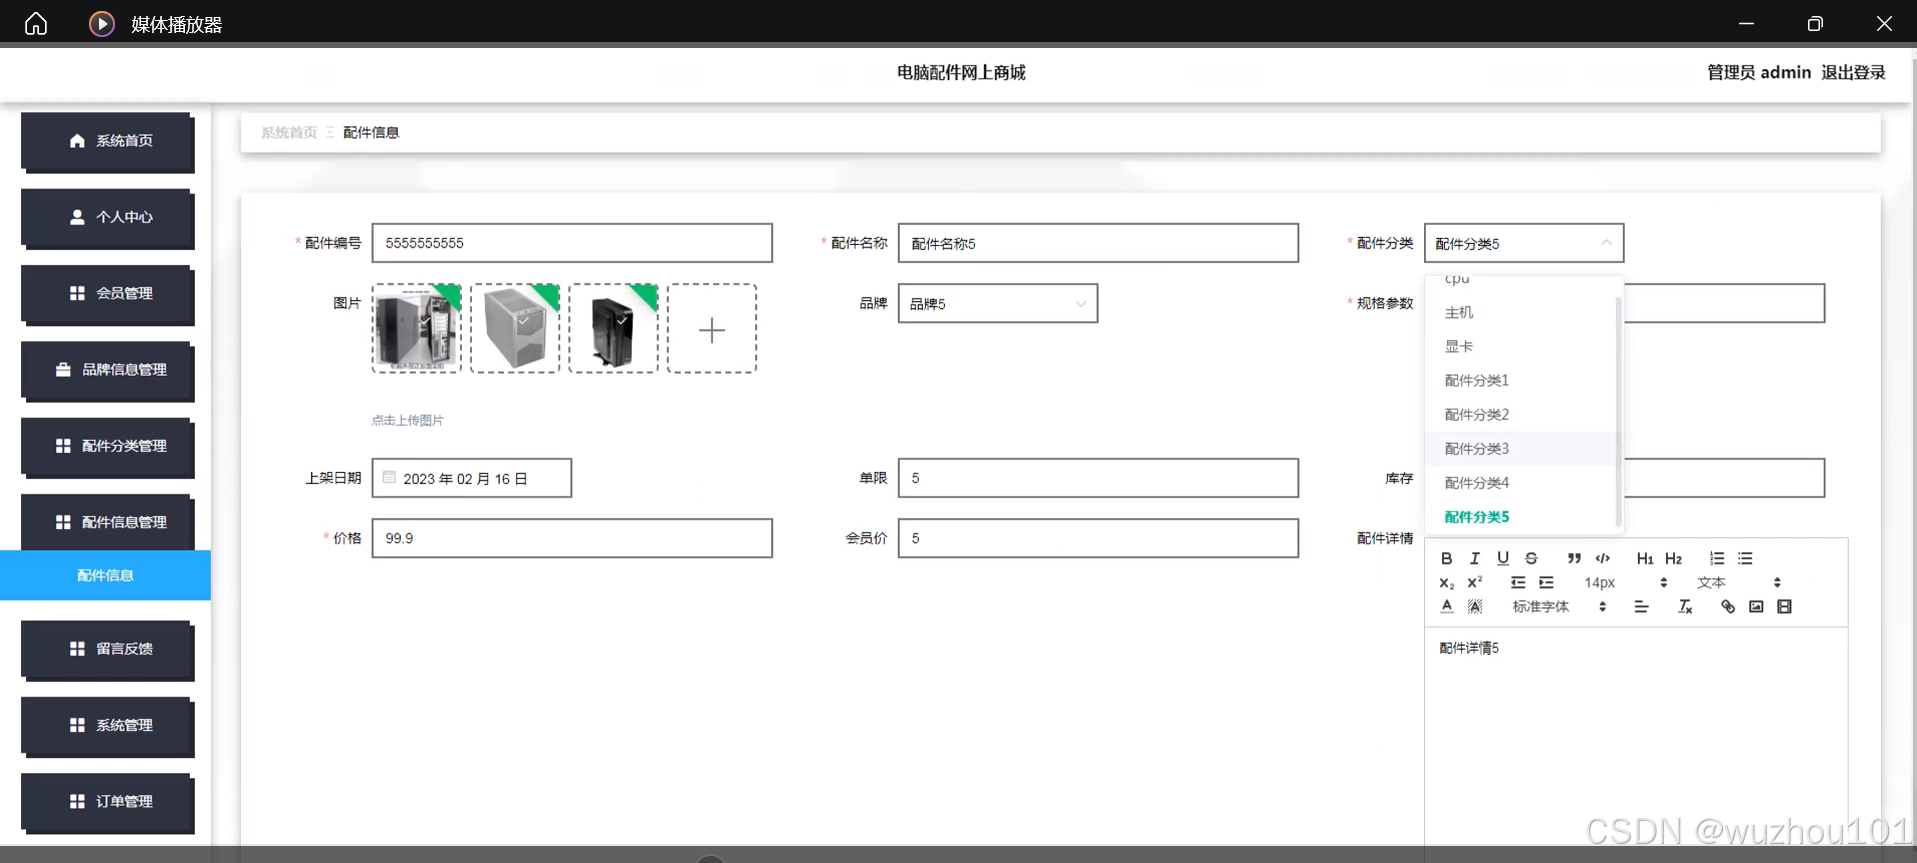Open the 文本 heading style dropdown
This screenshot has width=1917, height=863.
1739,582
